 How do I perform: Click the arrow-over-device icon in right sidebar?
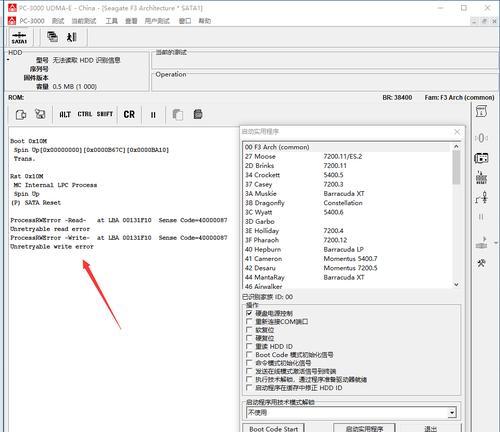482,242
